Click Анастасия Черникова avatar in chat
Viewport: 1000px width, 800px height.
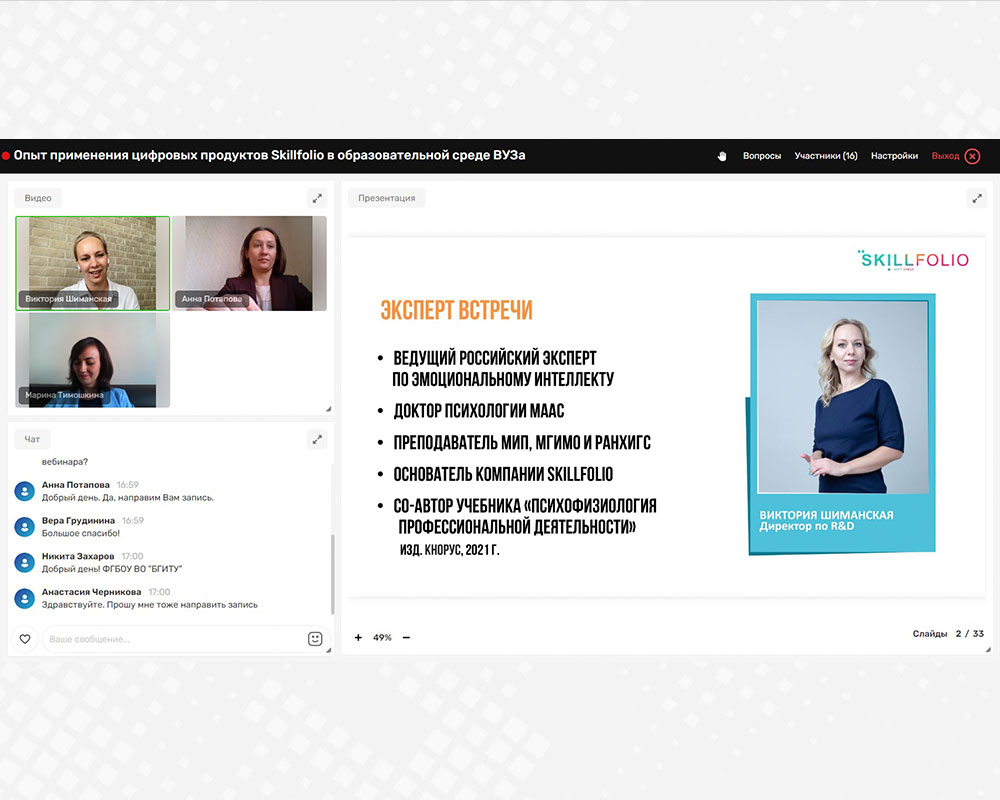24,598
